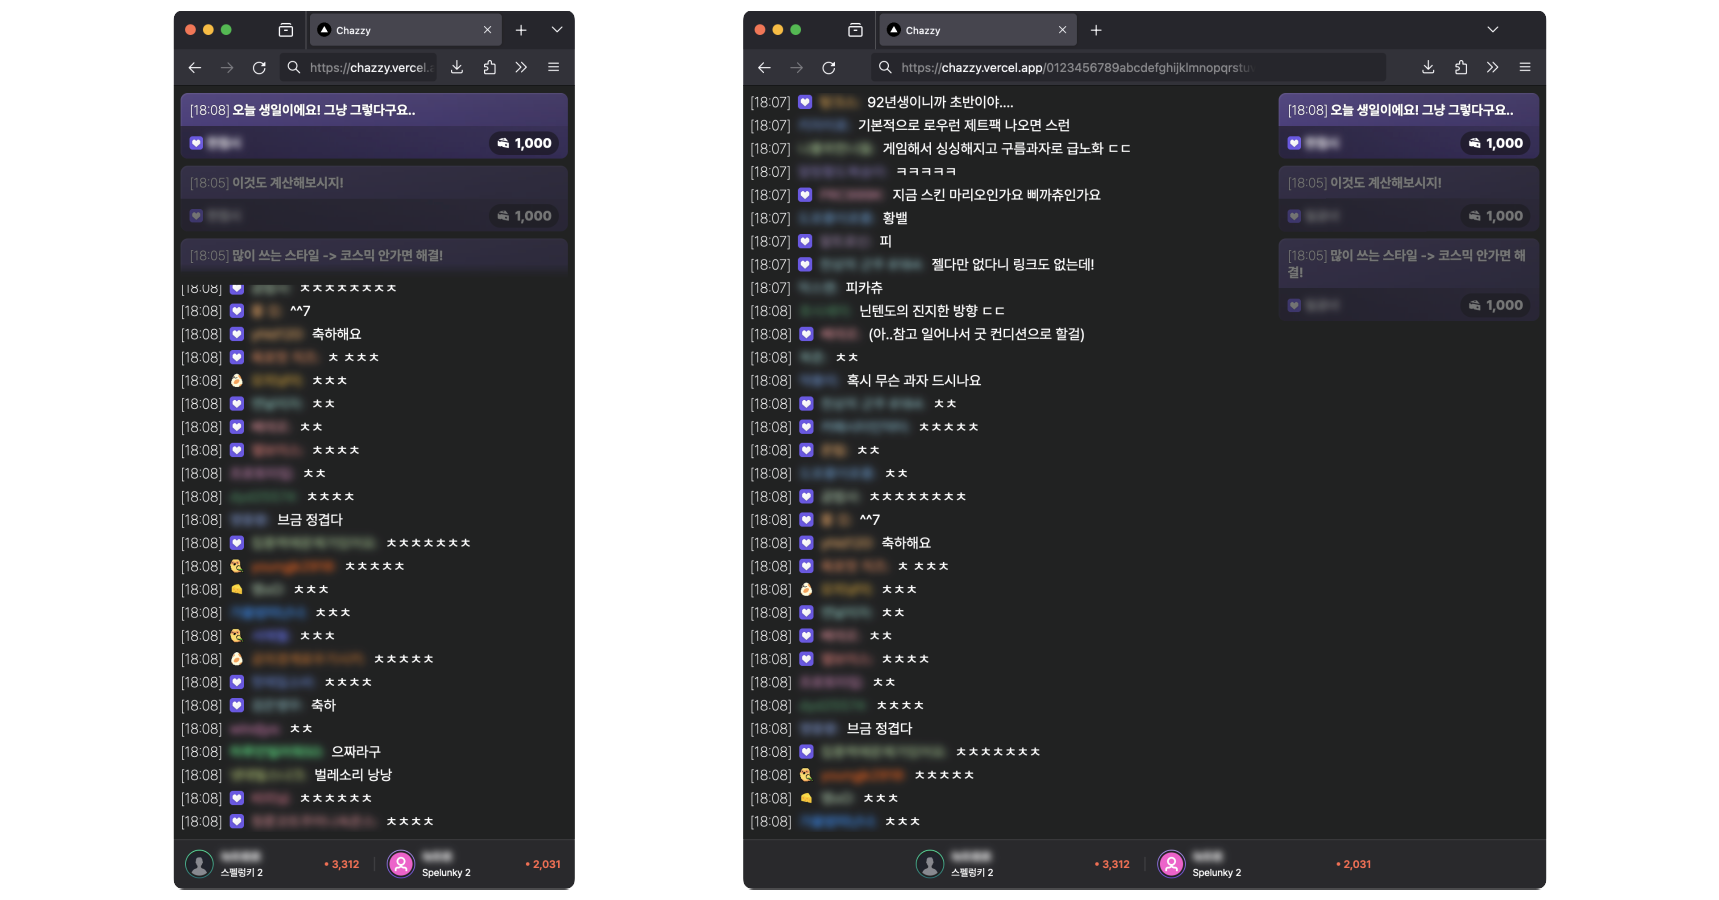Expand the tab list chevron in the left window
Screen dimensions: 1719x900
(x=557, y=30)
